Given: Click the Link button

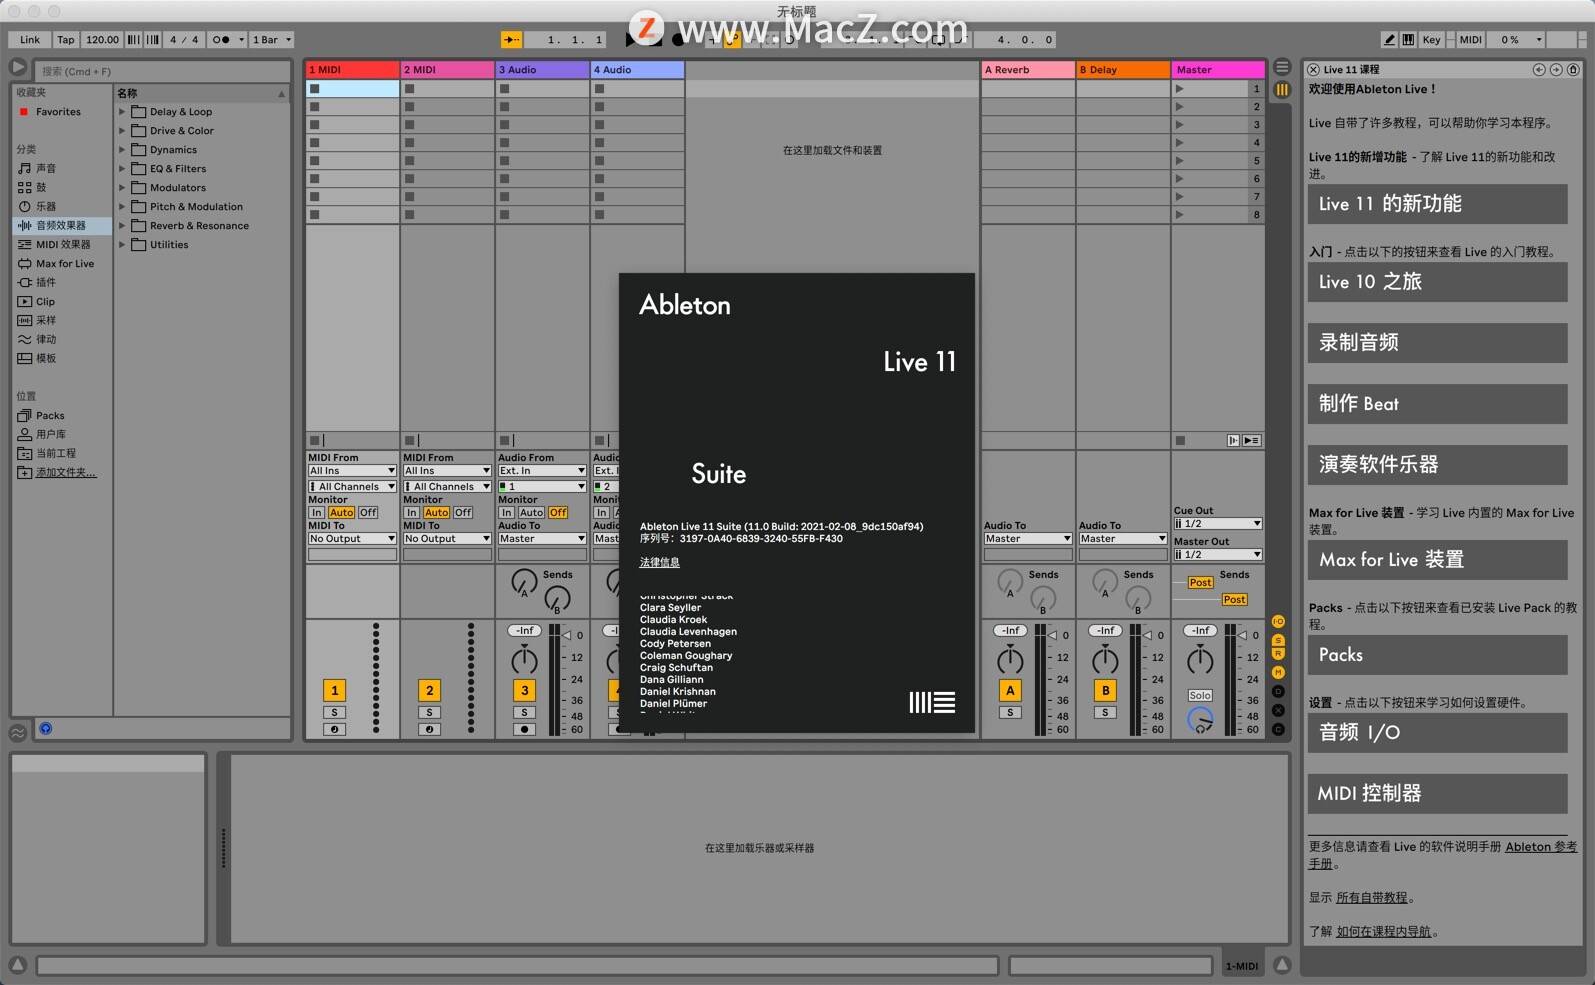Looking at the screenshot, I should point(30,40).
